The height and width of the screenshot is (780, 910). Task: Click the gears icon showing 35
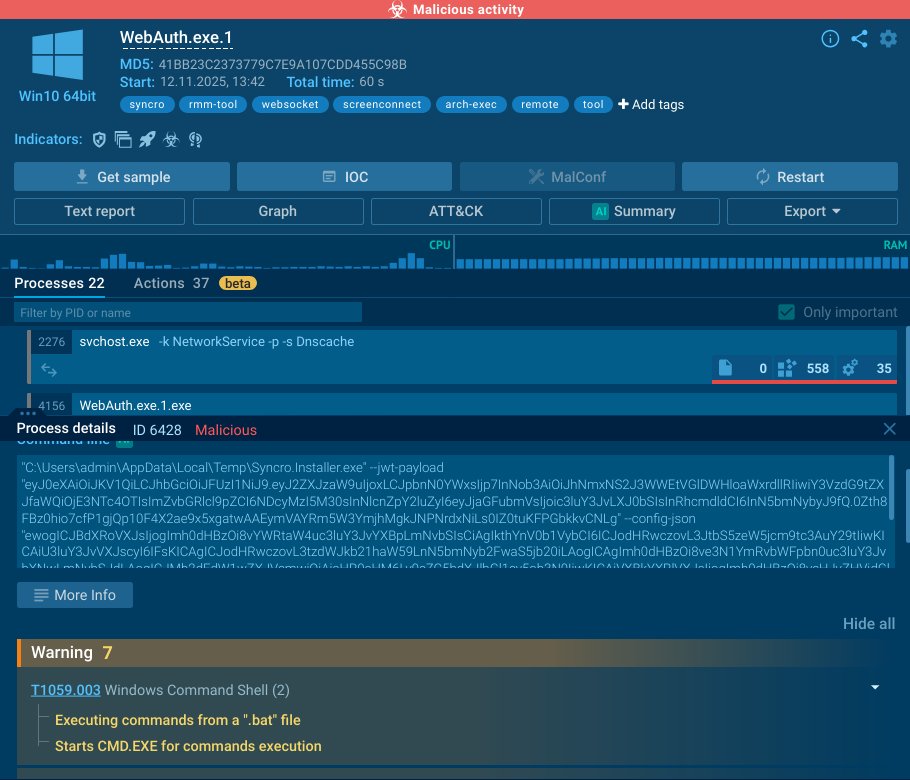(x=850, y=368)
